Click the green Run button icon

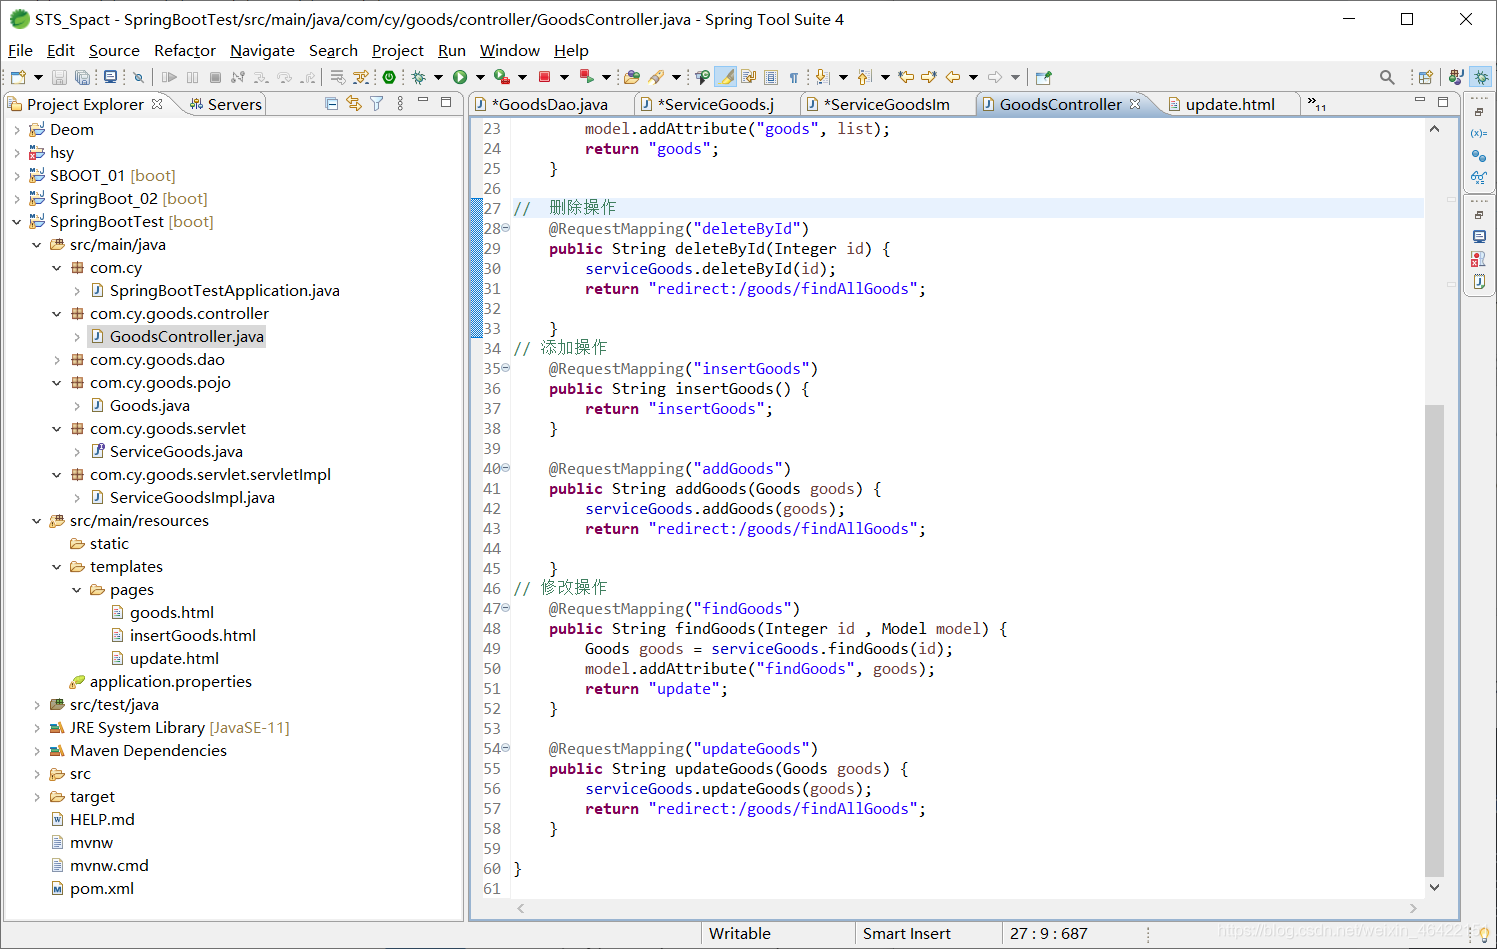point(459,77)
